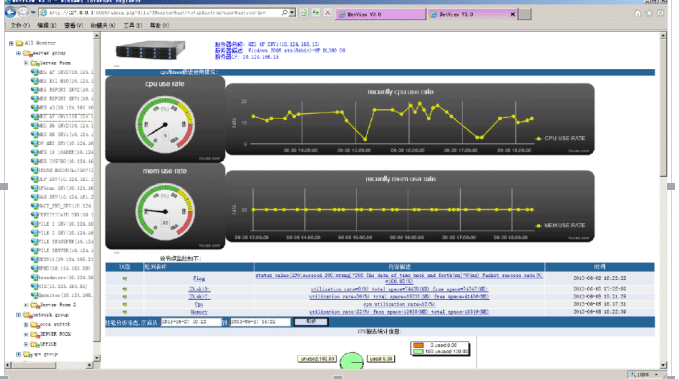Open the second menu bar item
The width and height of the screenshot is (679, 379).
tap(46, 26)
